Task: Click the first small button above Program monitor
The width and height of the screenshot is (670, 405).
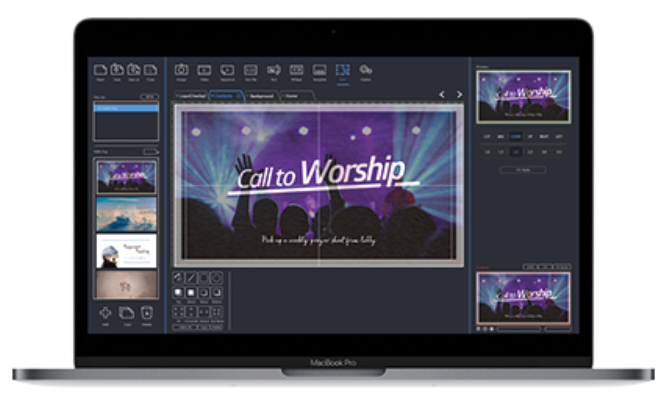Action: click(x=530, y=267)
